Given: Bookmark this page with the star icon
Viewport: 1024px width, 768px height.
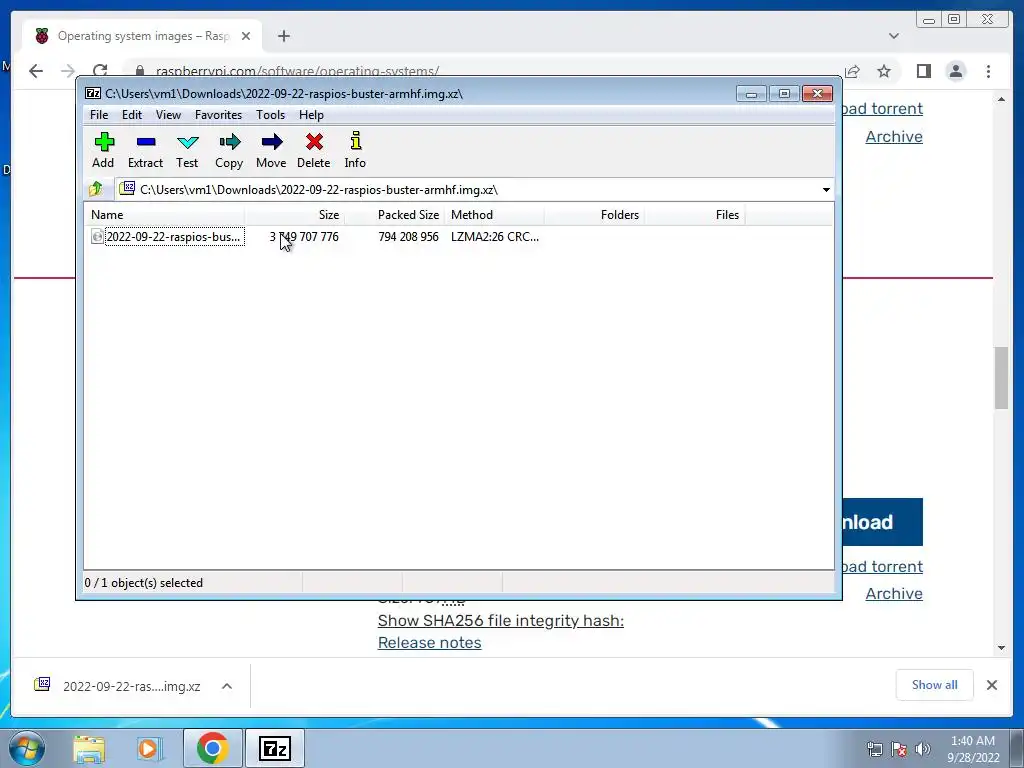Looking at the screenshot, I should click(884, 71).
